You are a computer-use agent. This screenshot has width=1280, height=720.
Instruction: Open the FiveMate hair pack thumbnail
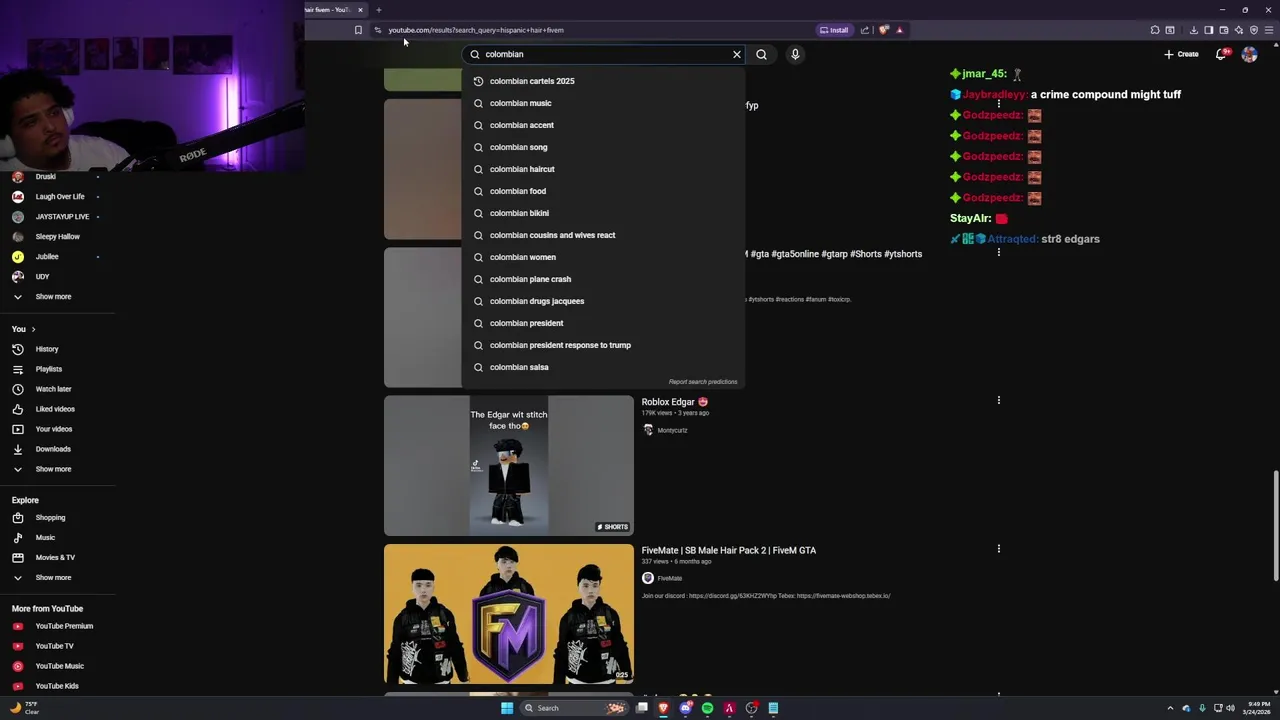coord(509,614)
